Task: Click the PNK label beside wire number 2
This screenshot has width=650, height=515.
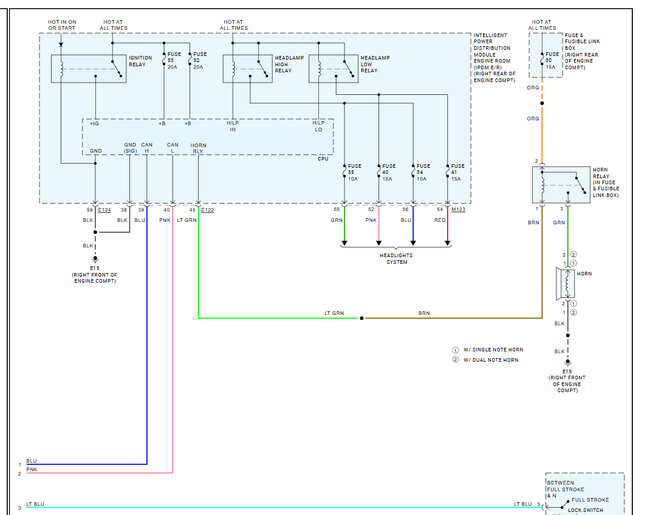Action: (32, 469)
